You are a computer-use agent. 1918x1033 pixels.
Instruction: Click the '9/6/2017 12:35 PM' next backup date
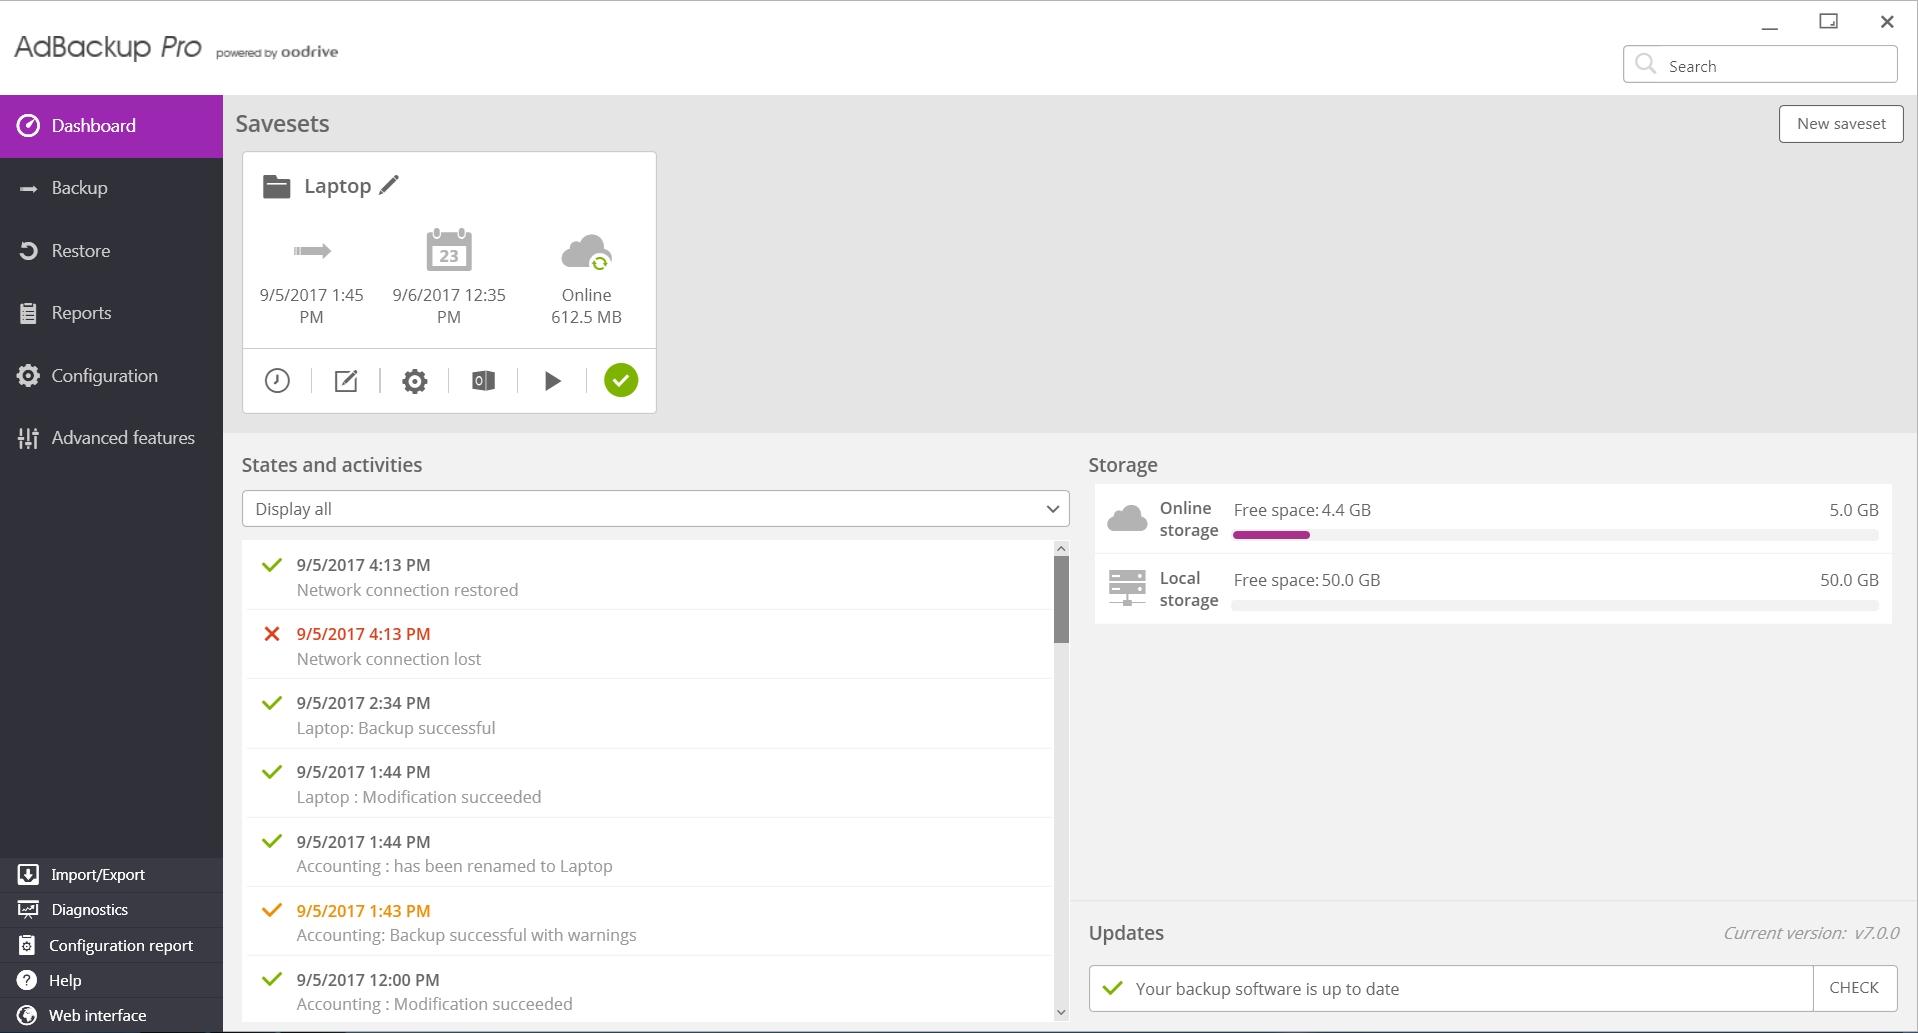click(449, 306)
